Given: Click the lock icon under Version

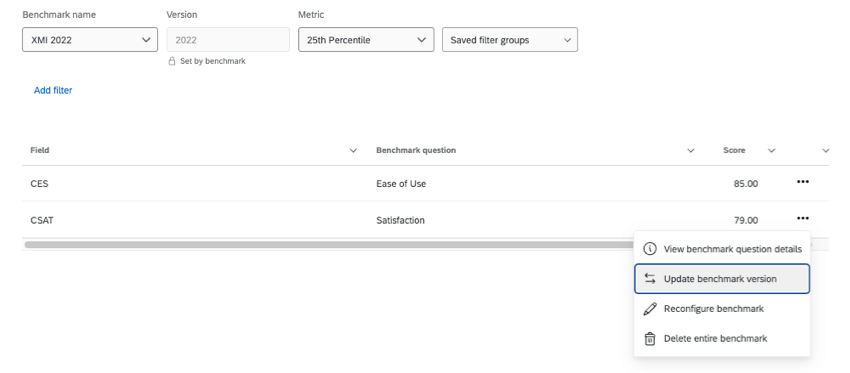Looking at the screenshot, I should pyautogui.click(x=172, y=61).
